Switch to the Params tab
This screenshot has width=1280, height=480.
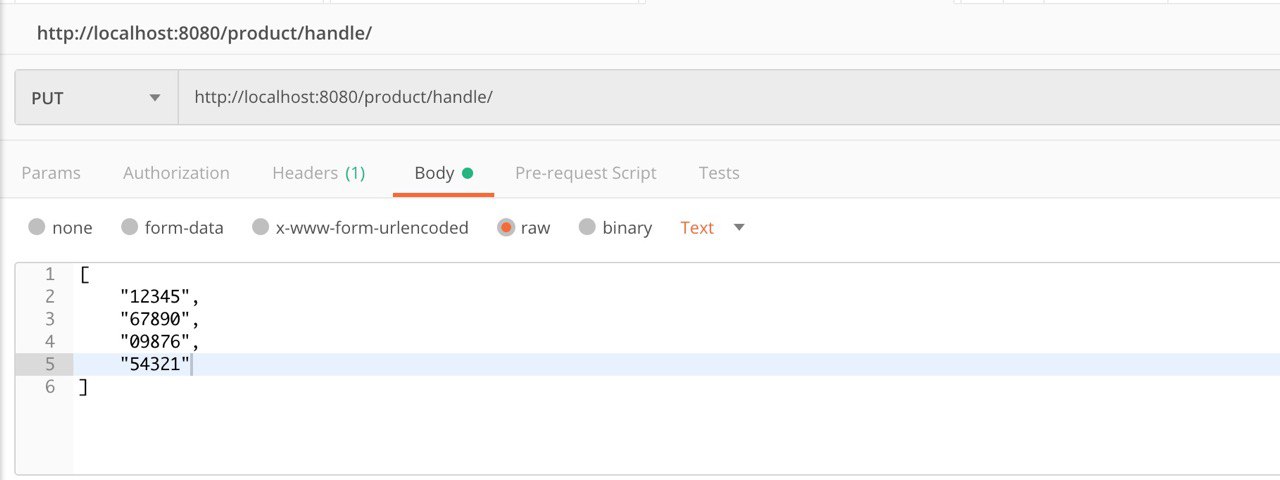[x=51, y=173]
